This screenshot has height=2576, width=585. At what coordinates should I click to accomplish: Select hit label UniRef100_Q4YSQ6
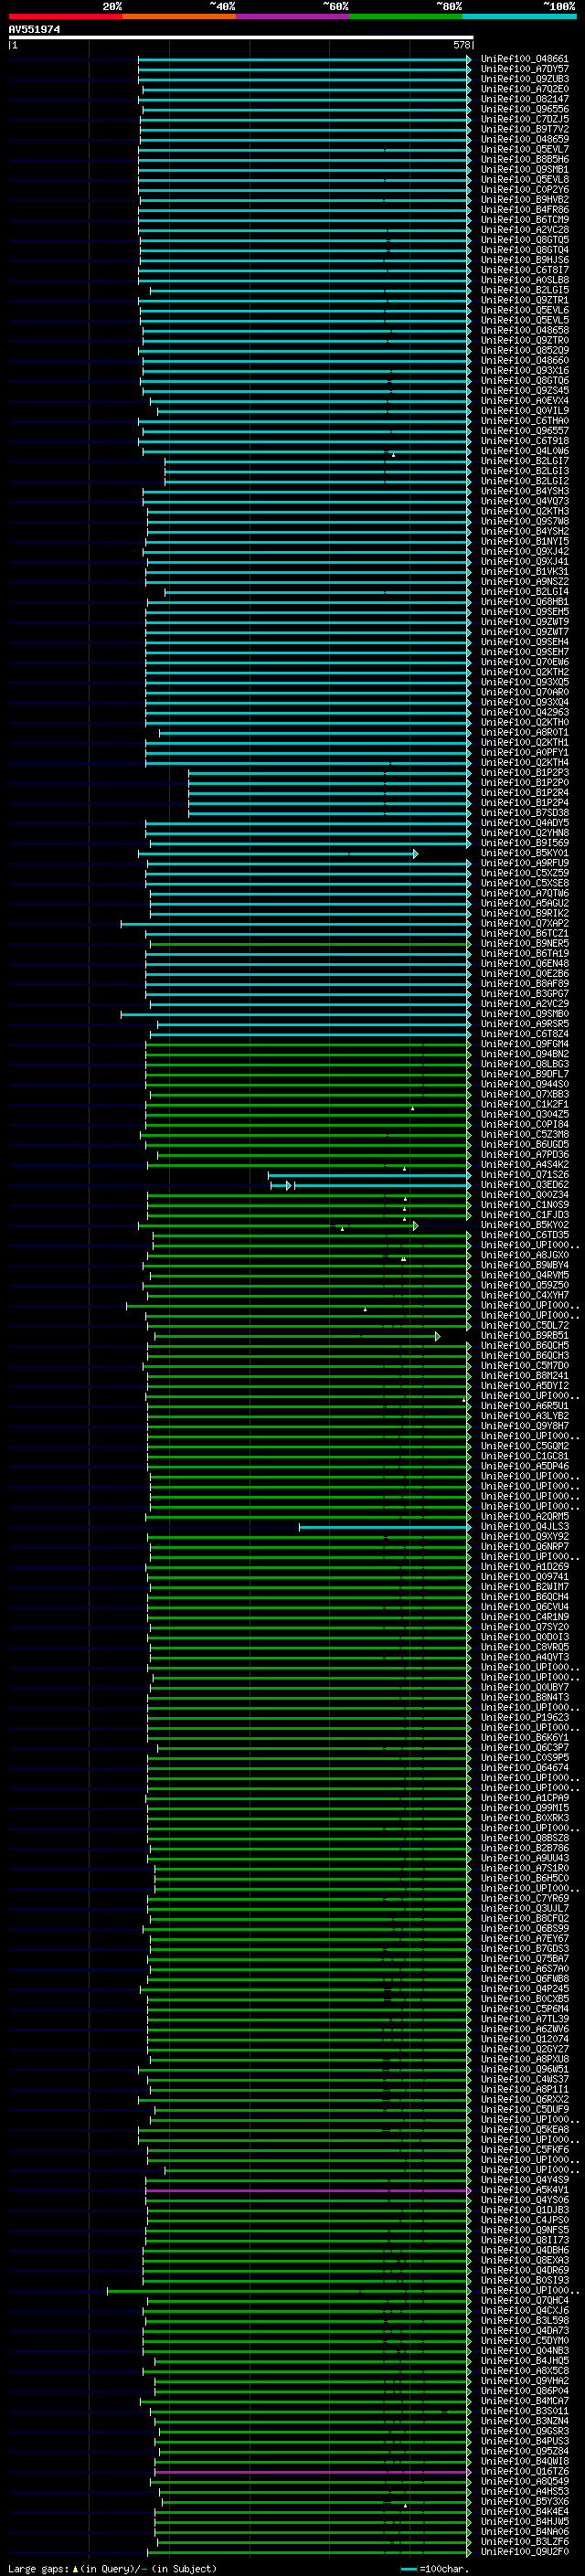524,2200
